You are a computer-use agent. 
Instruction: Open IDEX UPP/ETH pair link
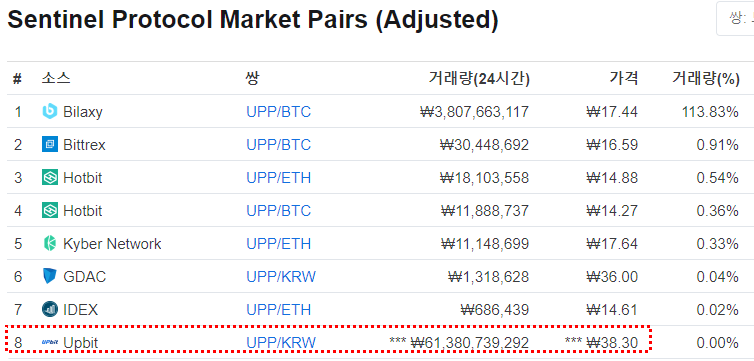point(278,310)
